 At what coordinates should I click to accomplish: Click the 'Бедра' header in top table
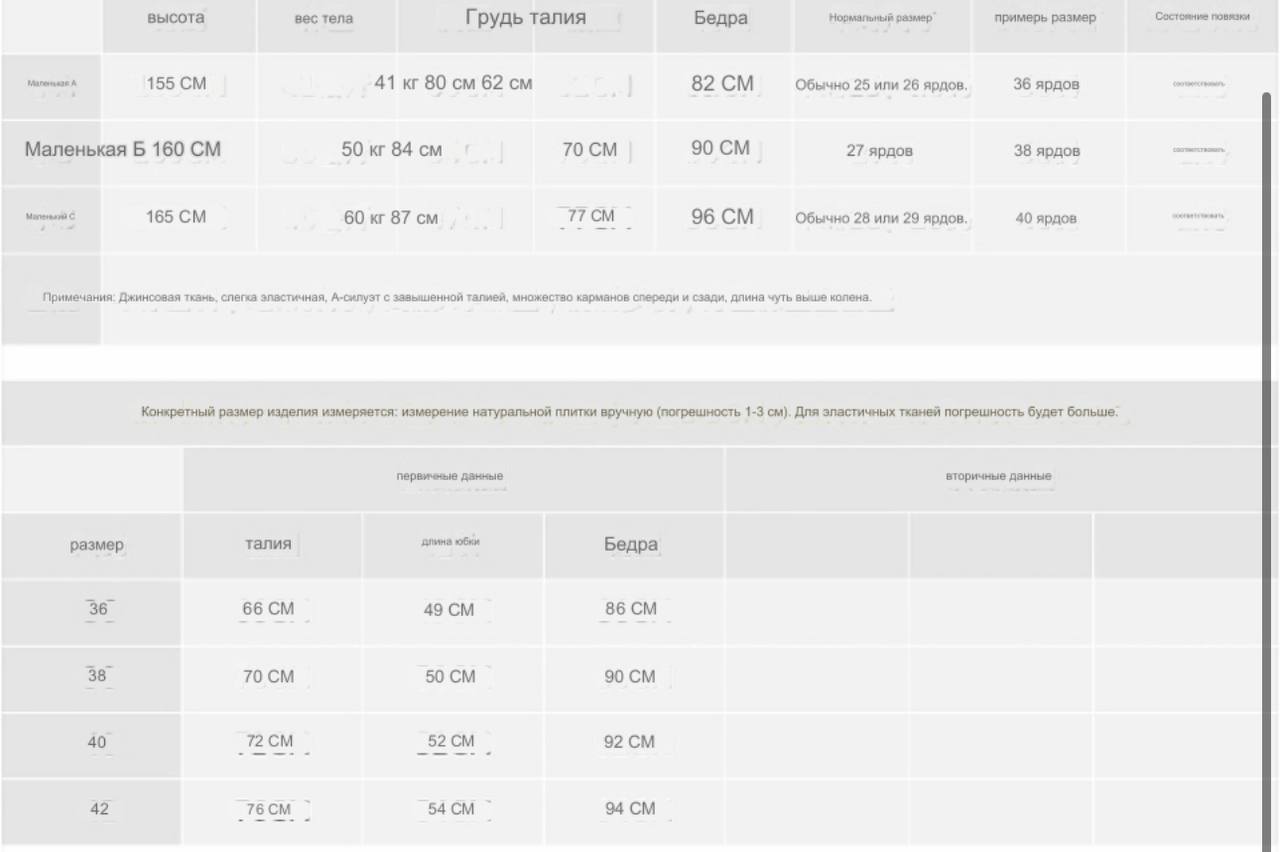[721, 18]
